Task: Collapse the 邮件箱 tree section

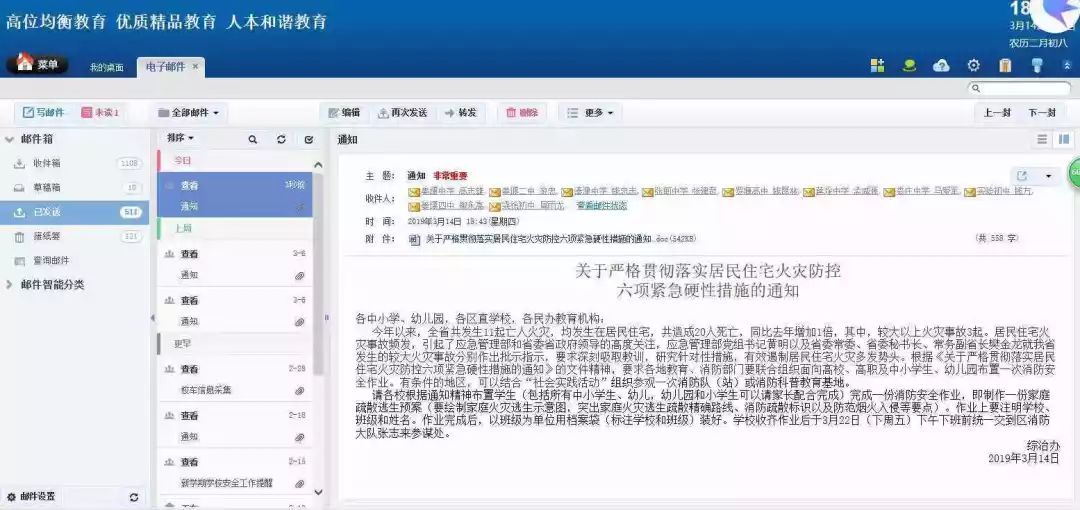Action: 10,139
